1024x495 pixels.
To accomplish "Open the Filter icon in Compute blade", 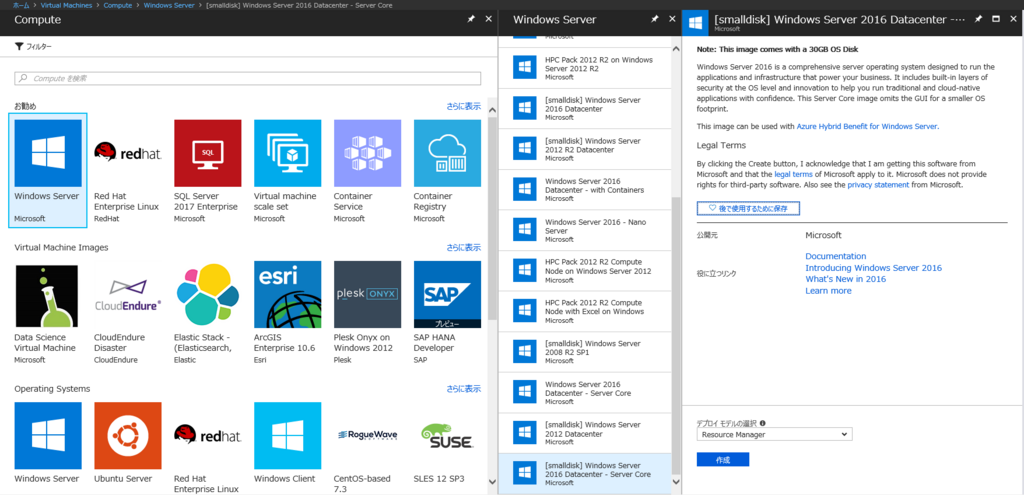I will coord(19,47).
